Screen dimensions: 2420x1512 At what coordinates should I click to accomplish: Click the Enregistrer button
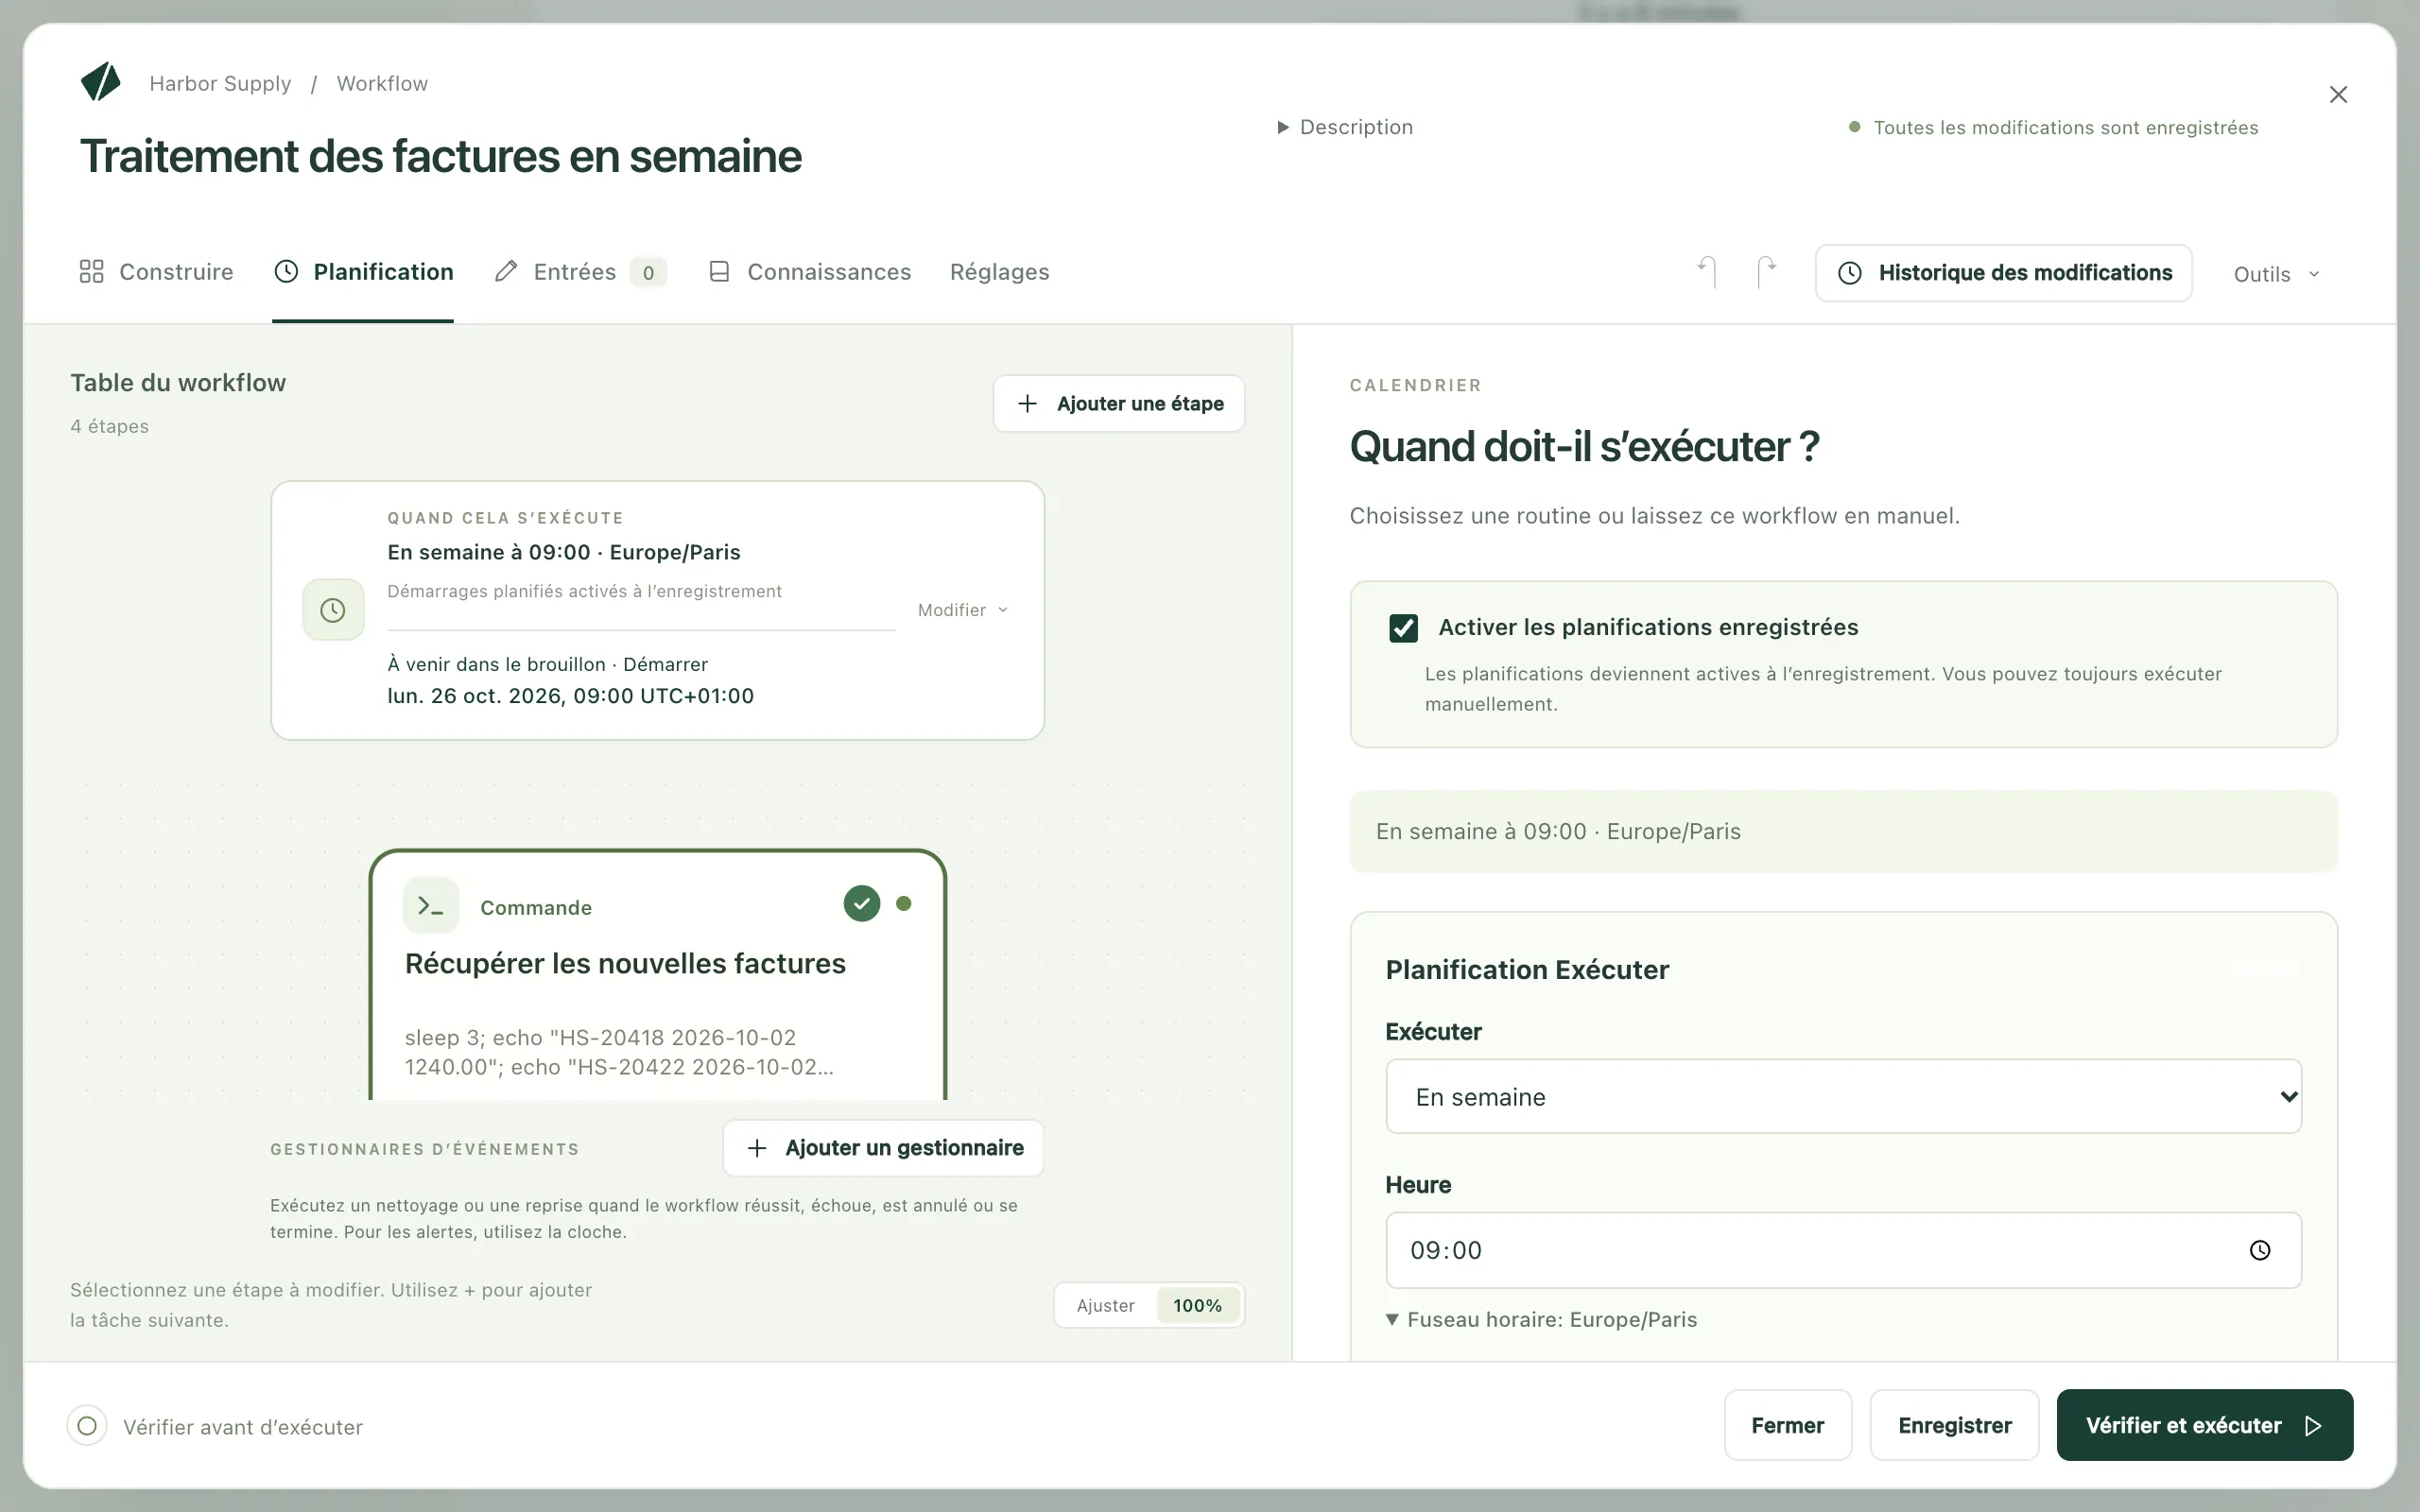pos(1955,1425)
